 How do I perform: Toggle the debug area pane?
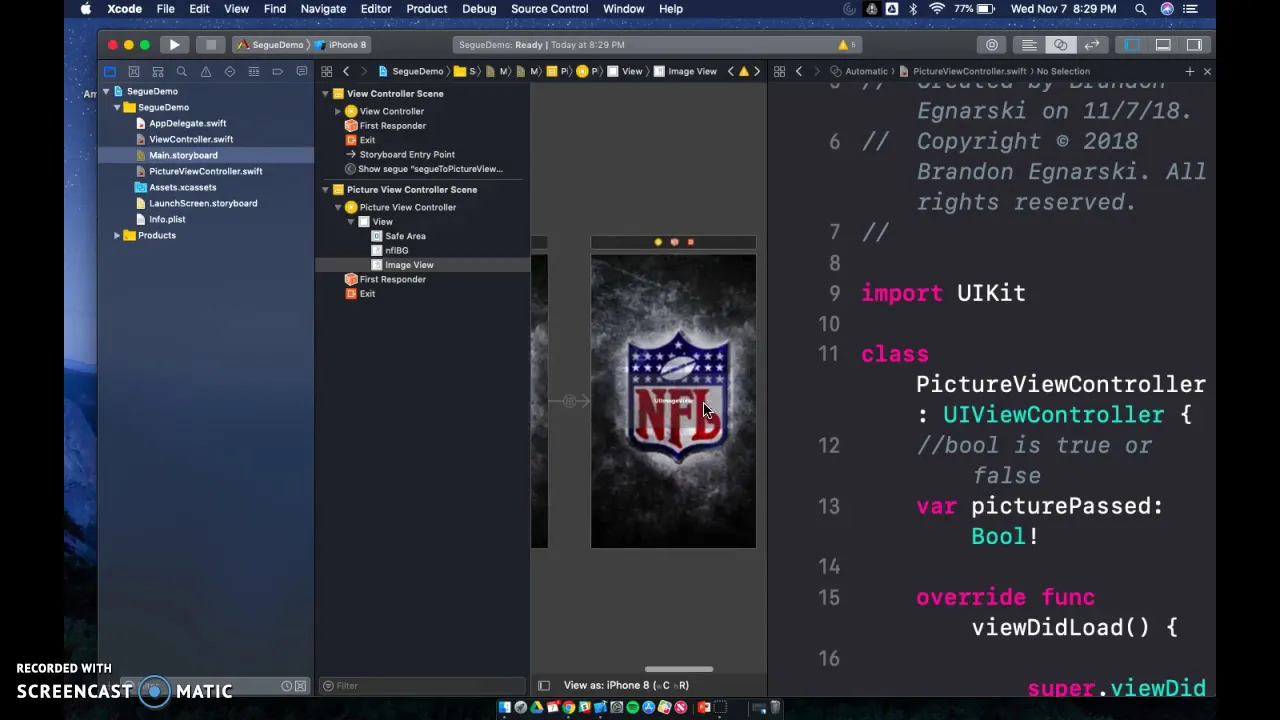[1163, 45]
